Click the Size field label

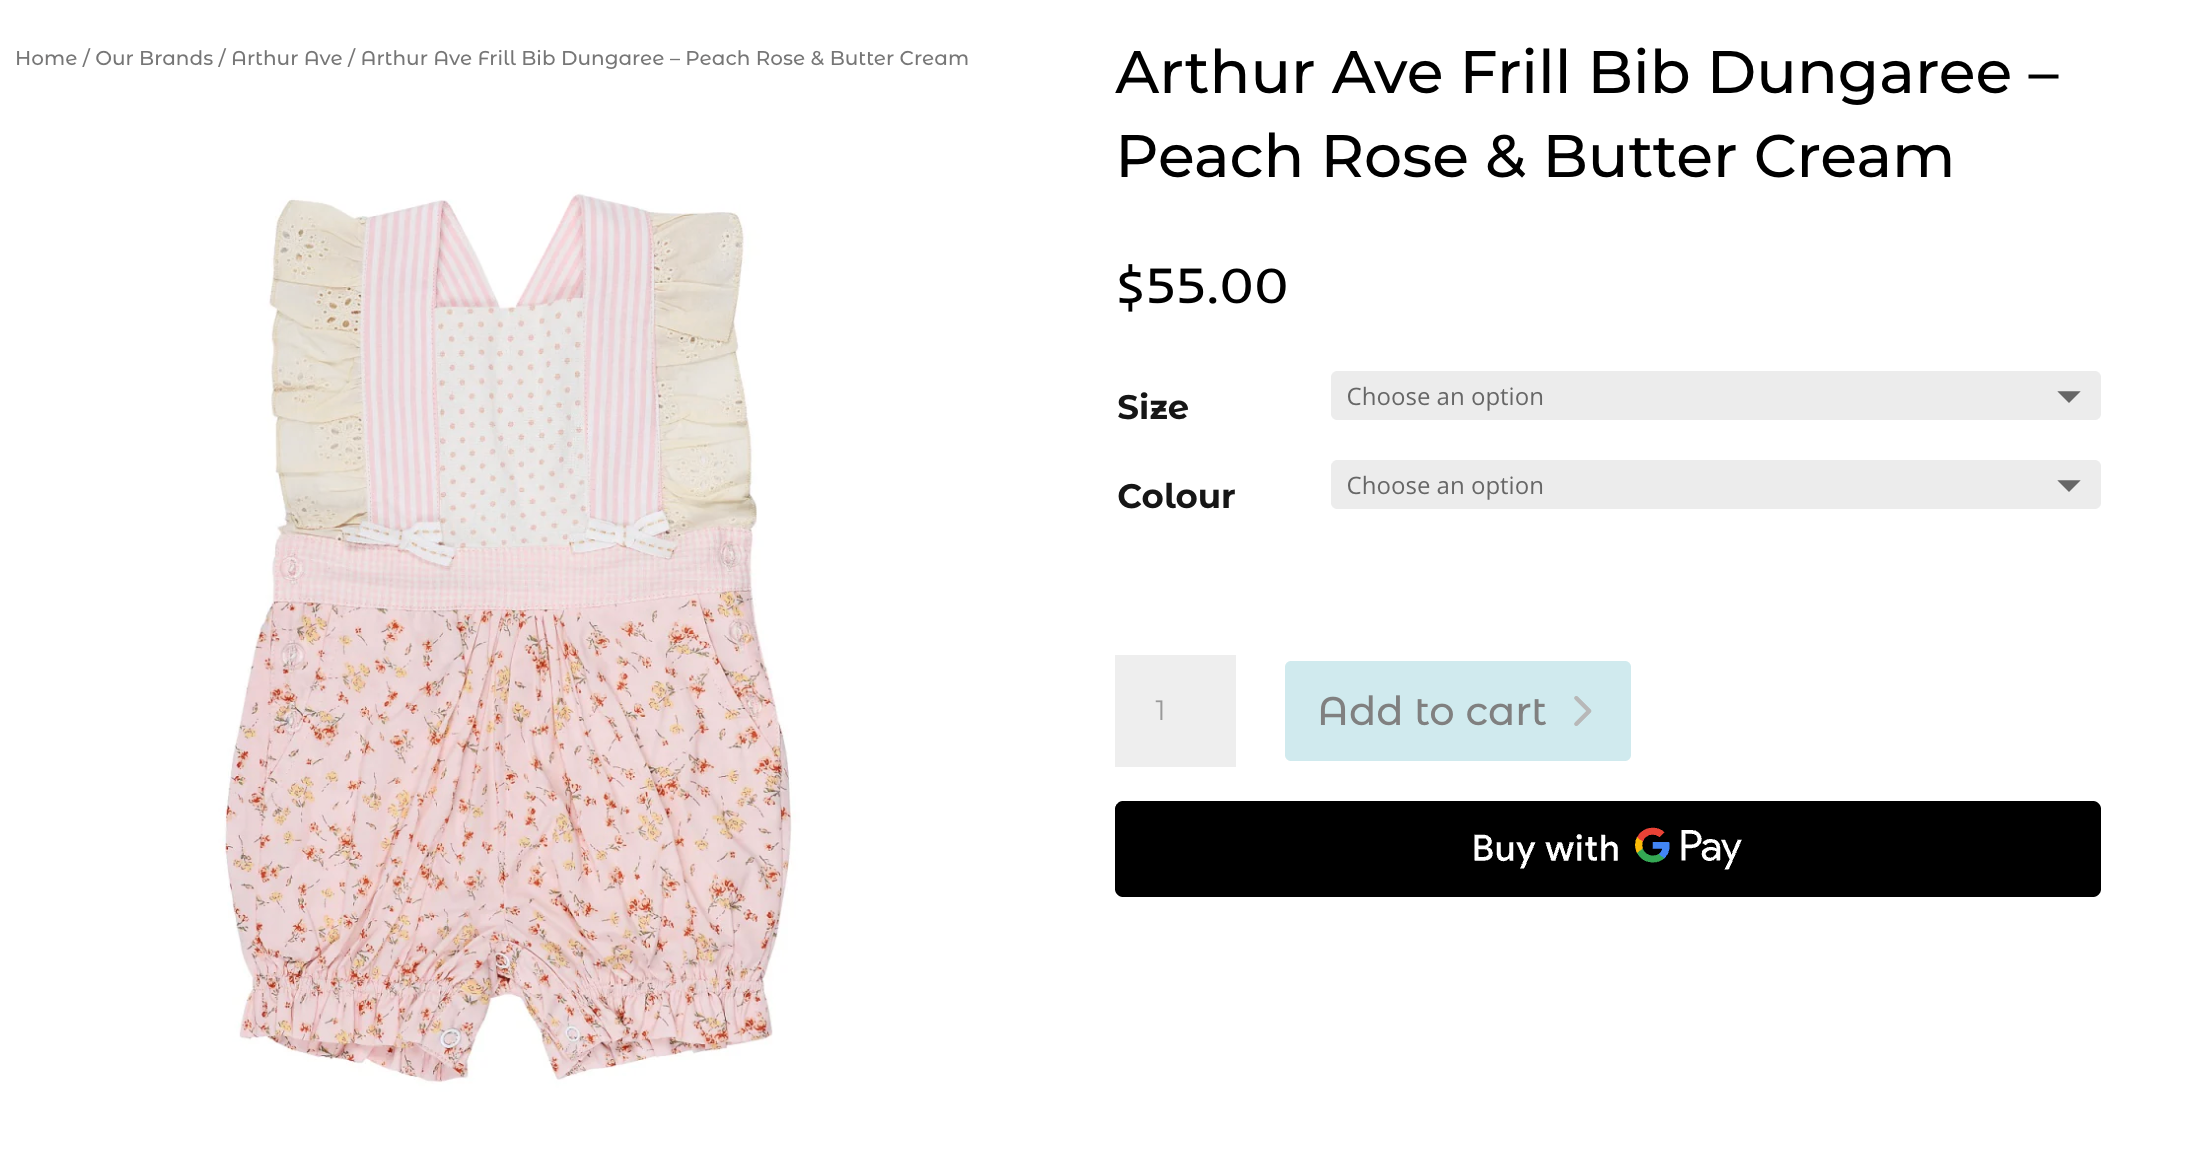click(x=1152, y=407)
